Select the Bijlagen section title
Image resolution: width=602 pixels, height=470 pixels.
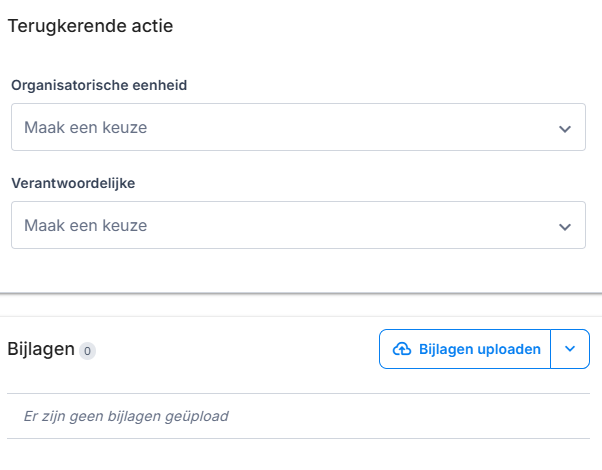point(41,349)
